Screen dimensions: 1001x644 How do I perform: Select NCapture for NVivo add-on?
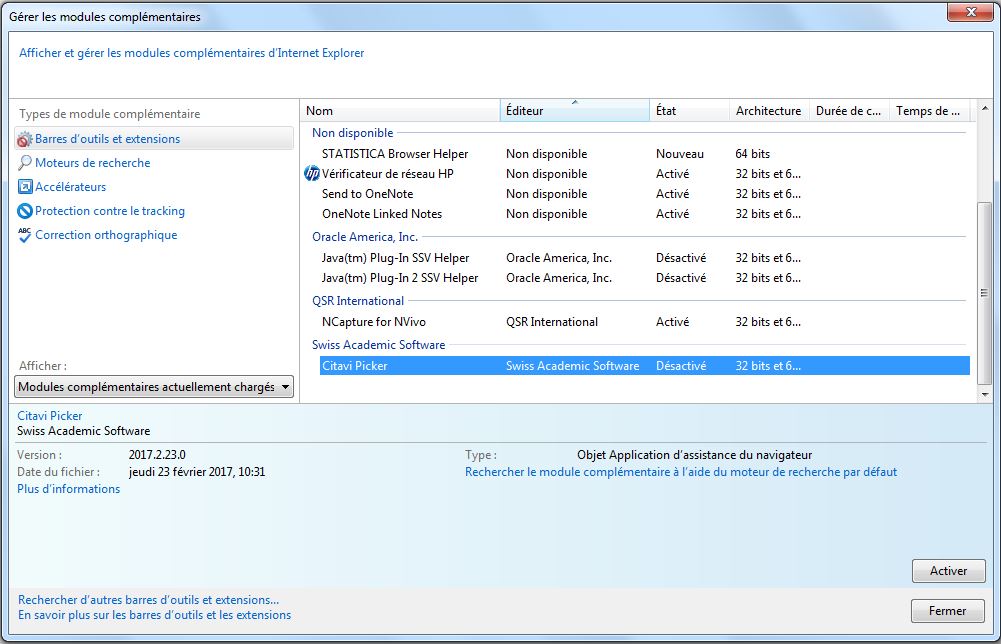[645, 322]
